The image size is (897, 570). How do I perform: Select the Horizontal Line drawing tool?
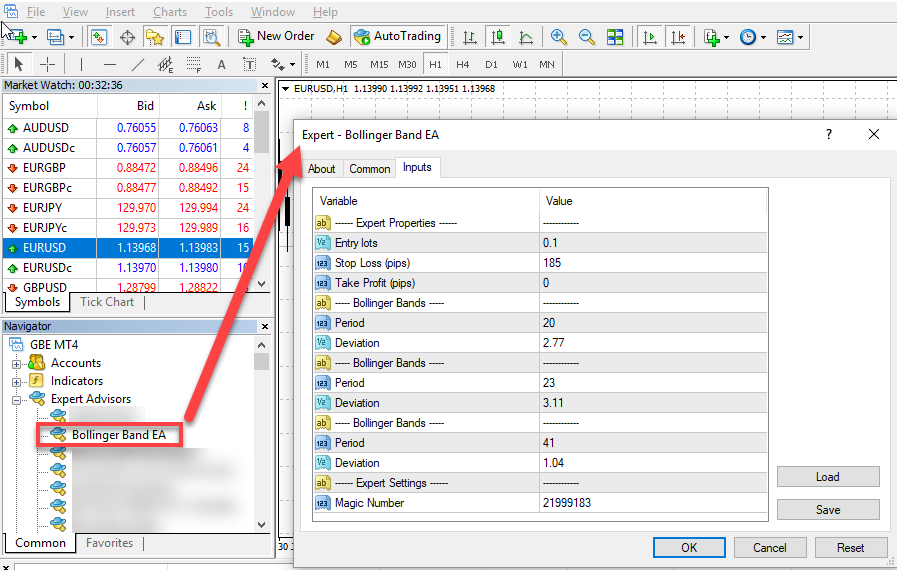click(x=110, y=64)
